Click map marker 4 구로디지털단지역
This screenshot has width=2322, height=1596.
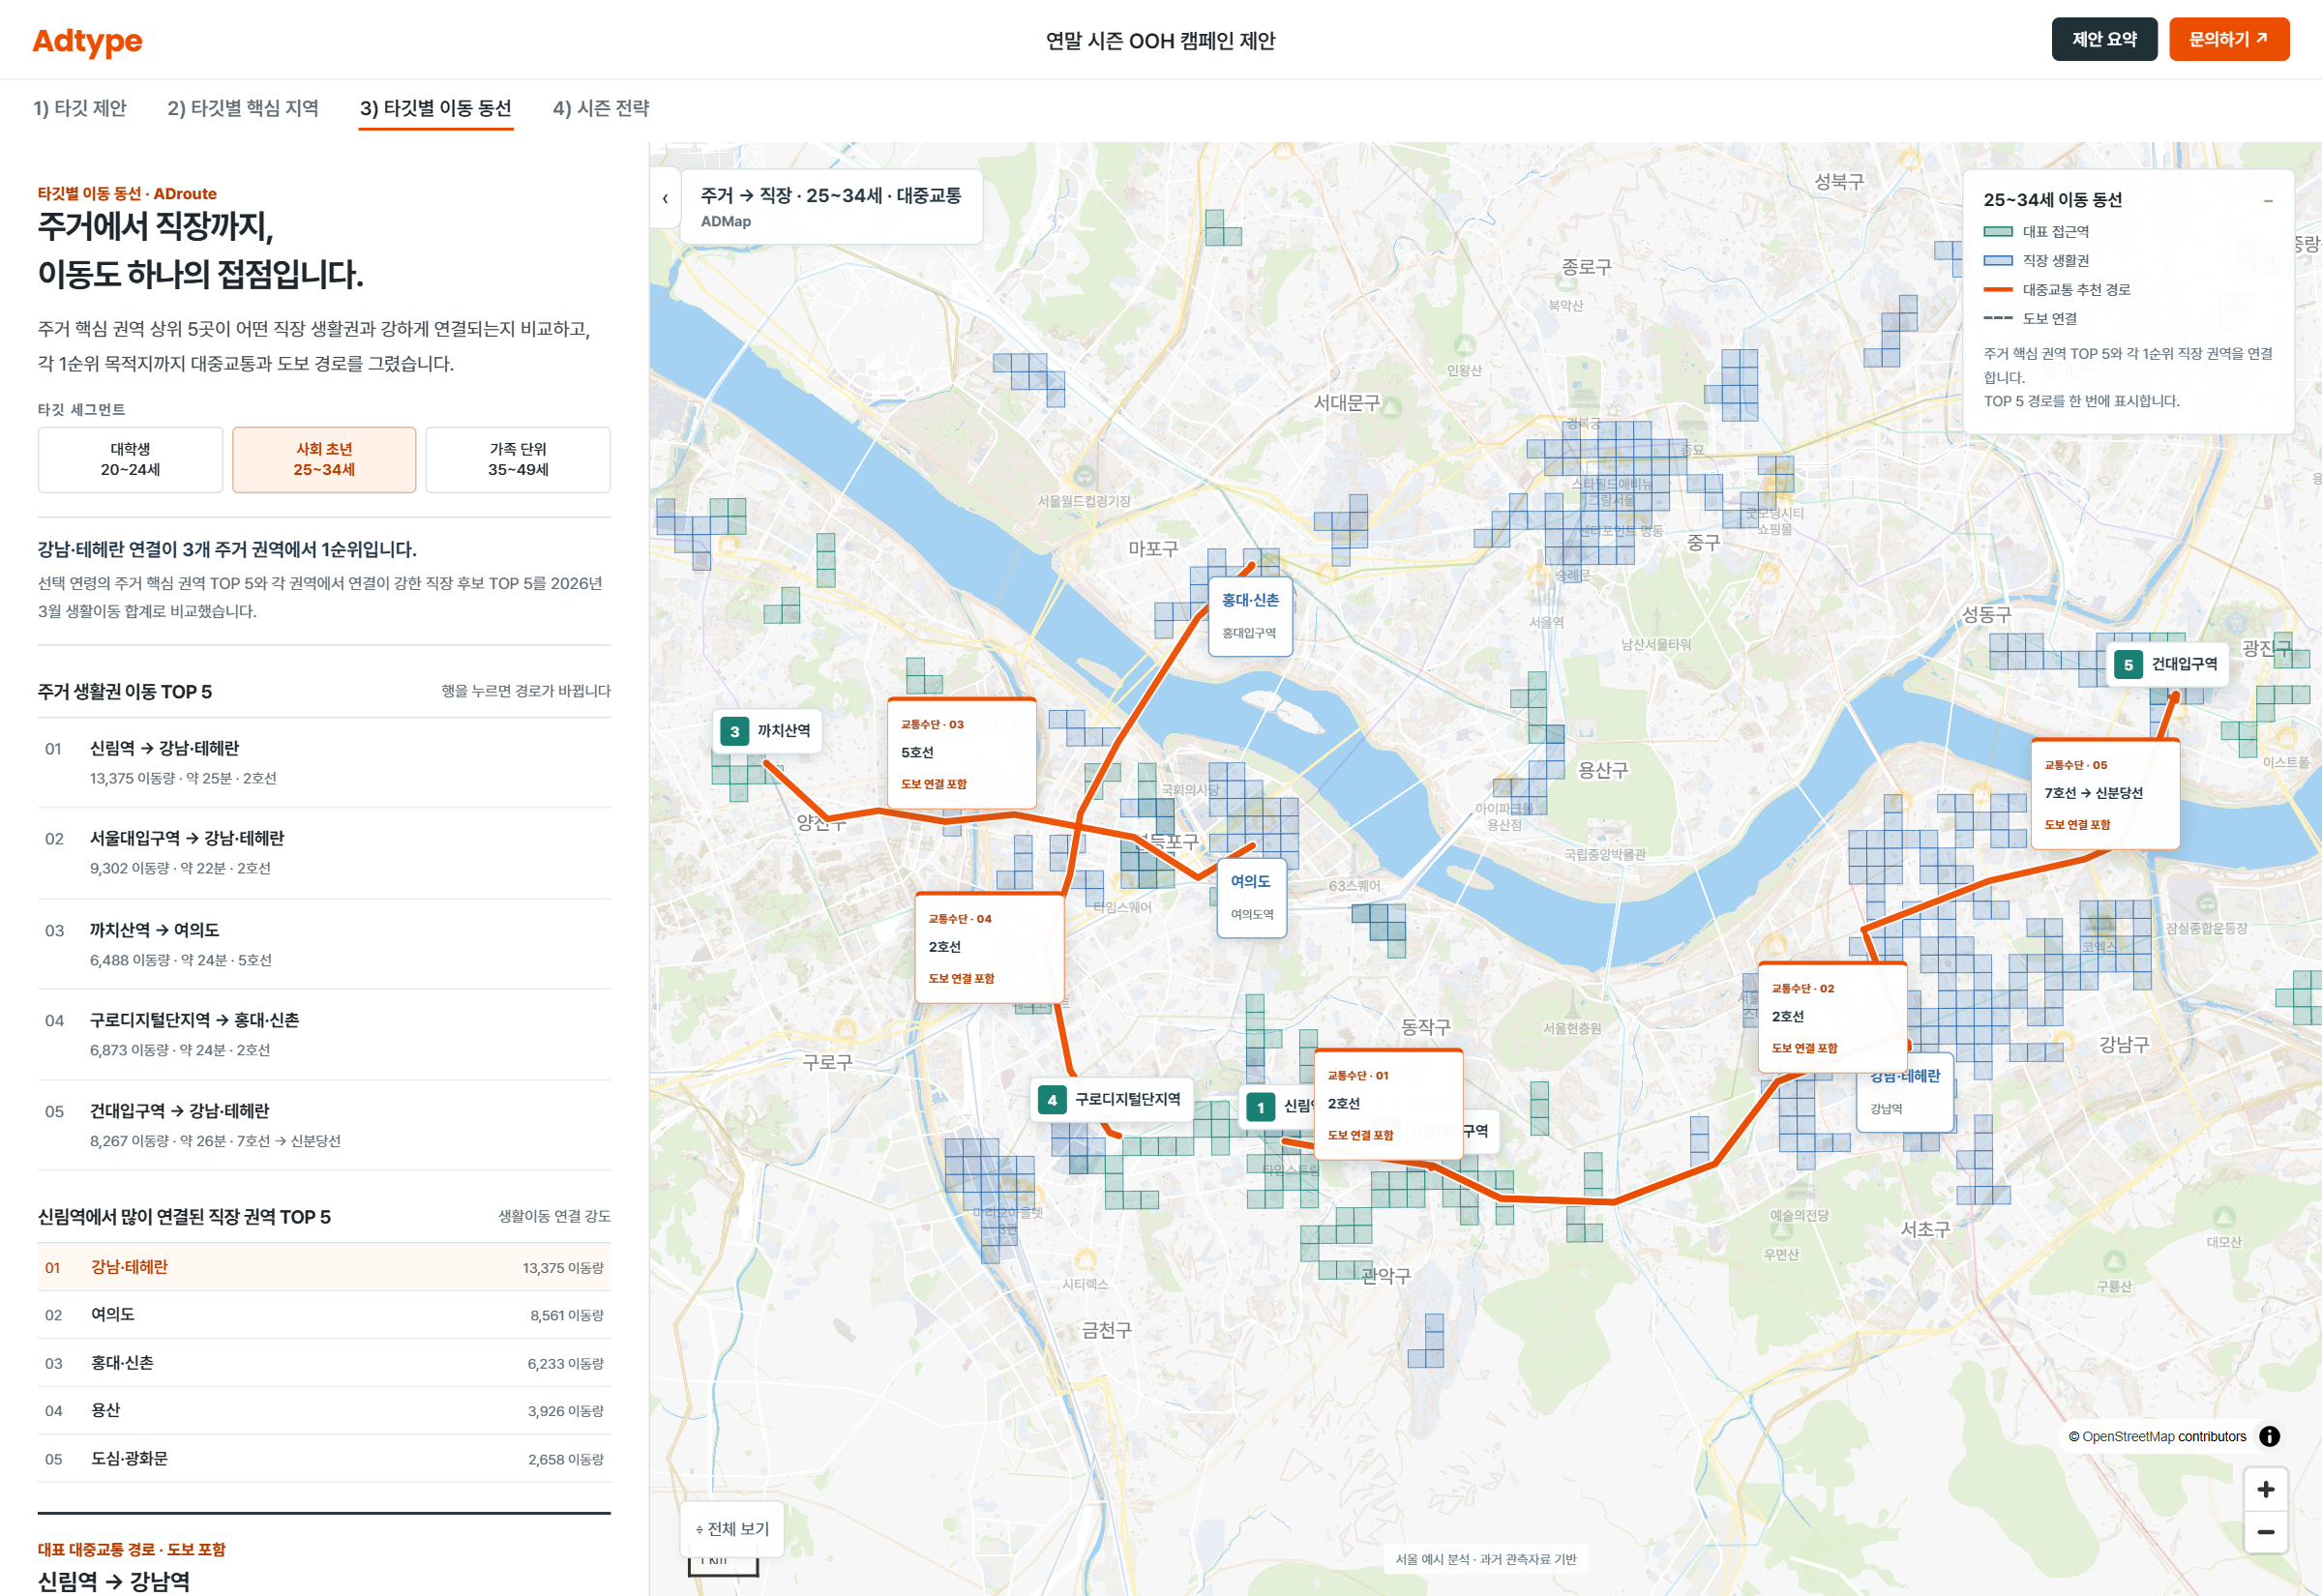(1111, 1100)
